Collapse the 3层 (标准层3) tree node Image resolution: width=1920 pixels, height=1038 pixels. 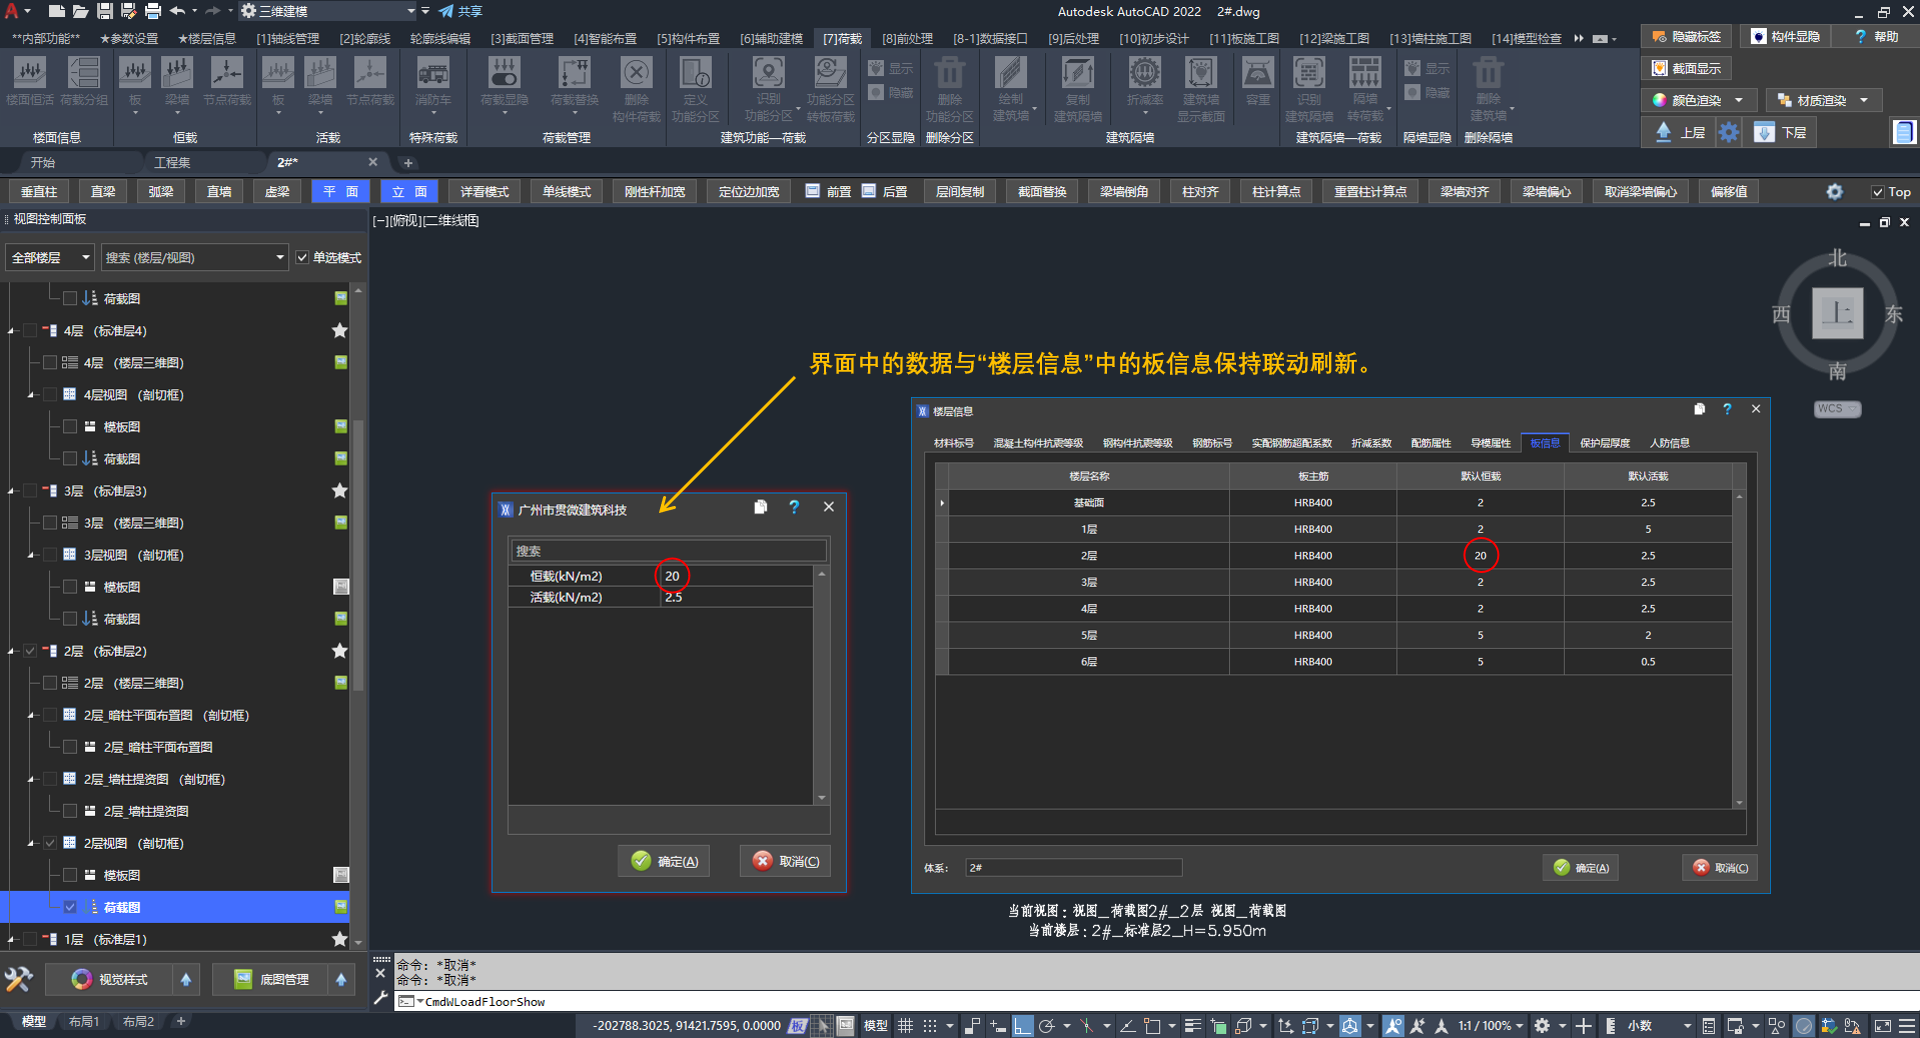click(x=12, y=491)
